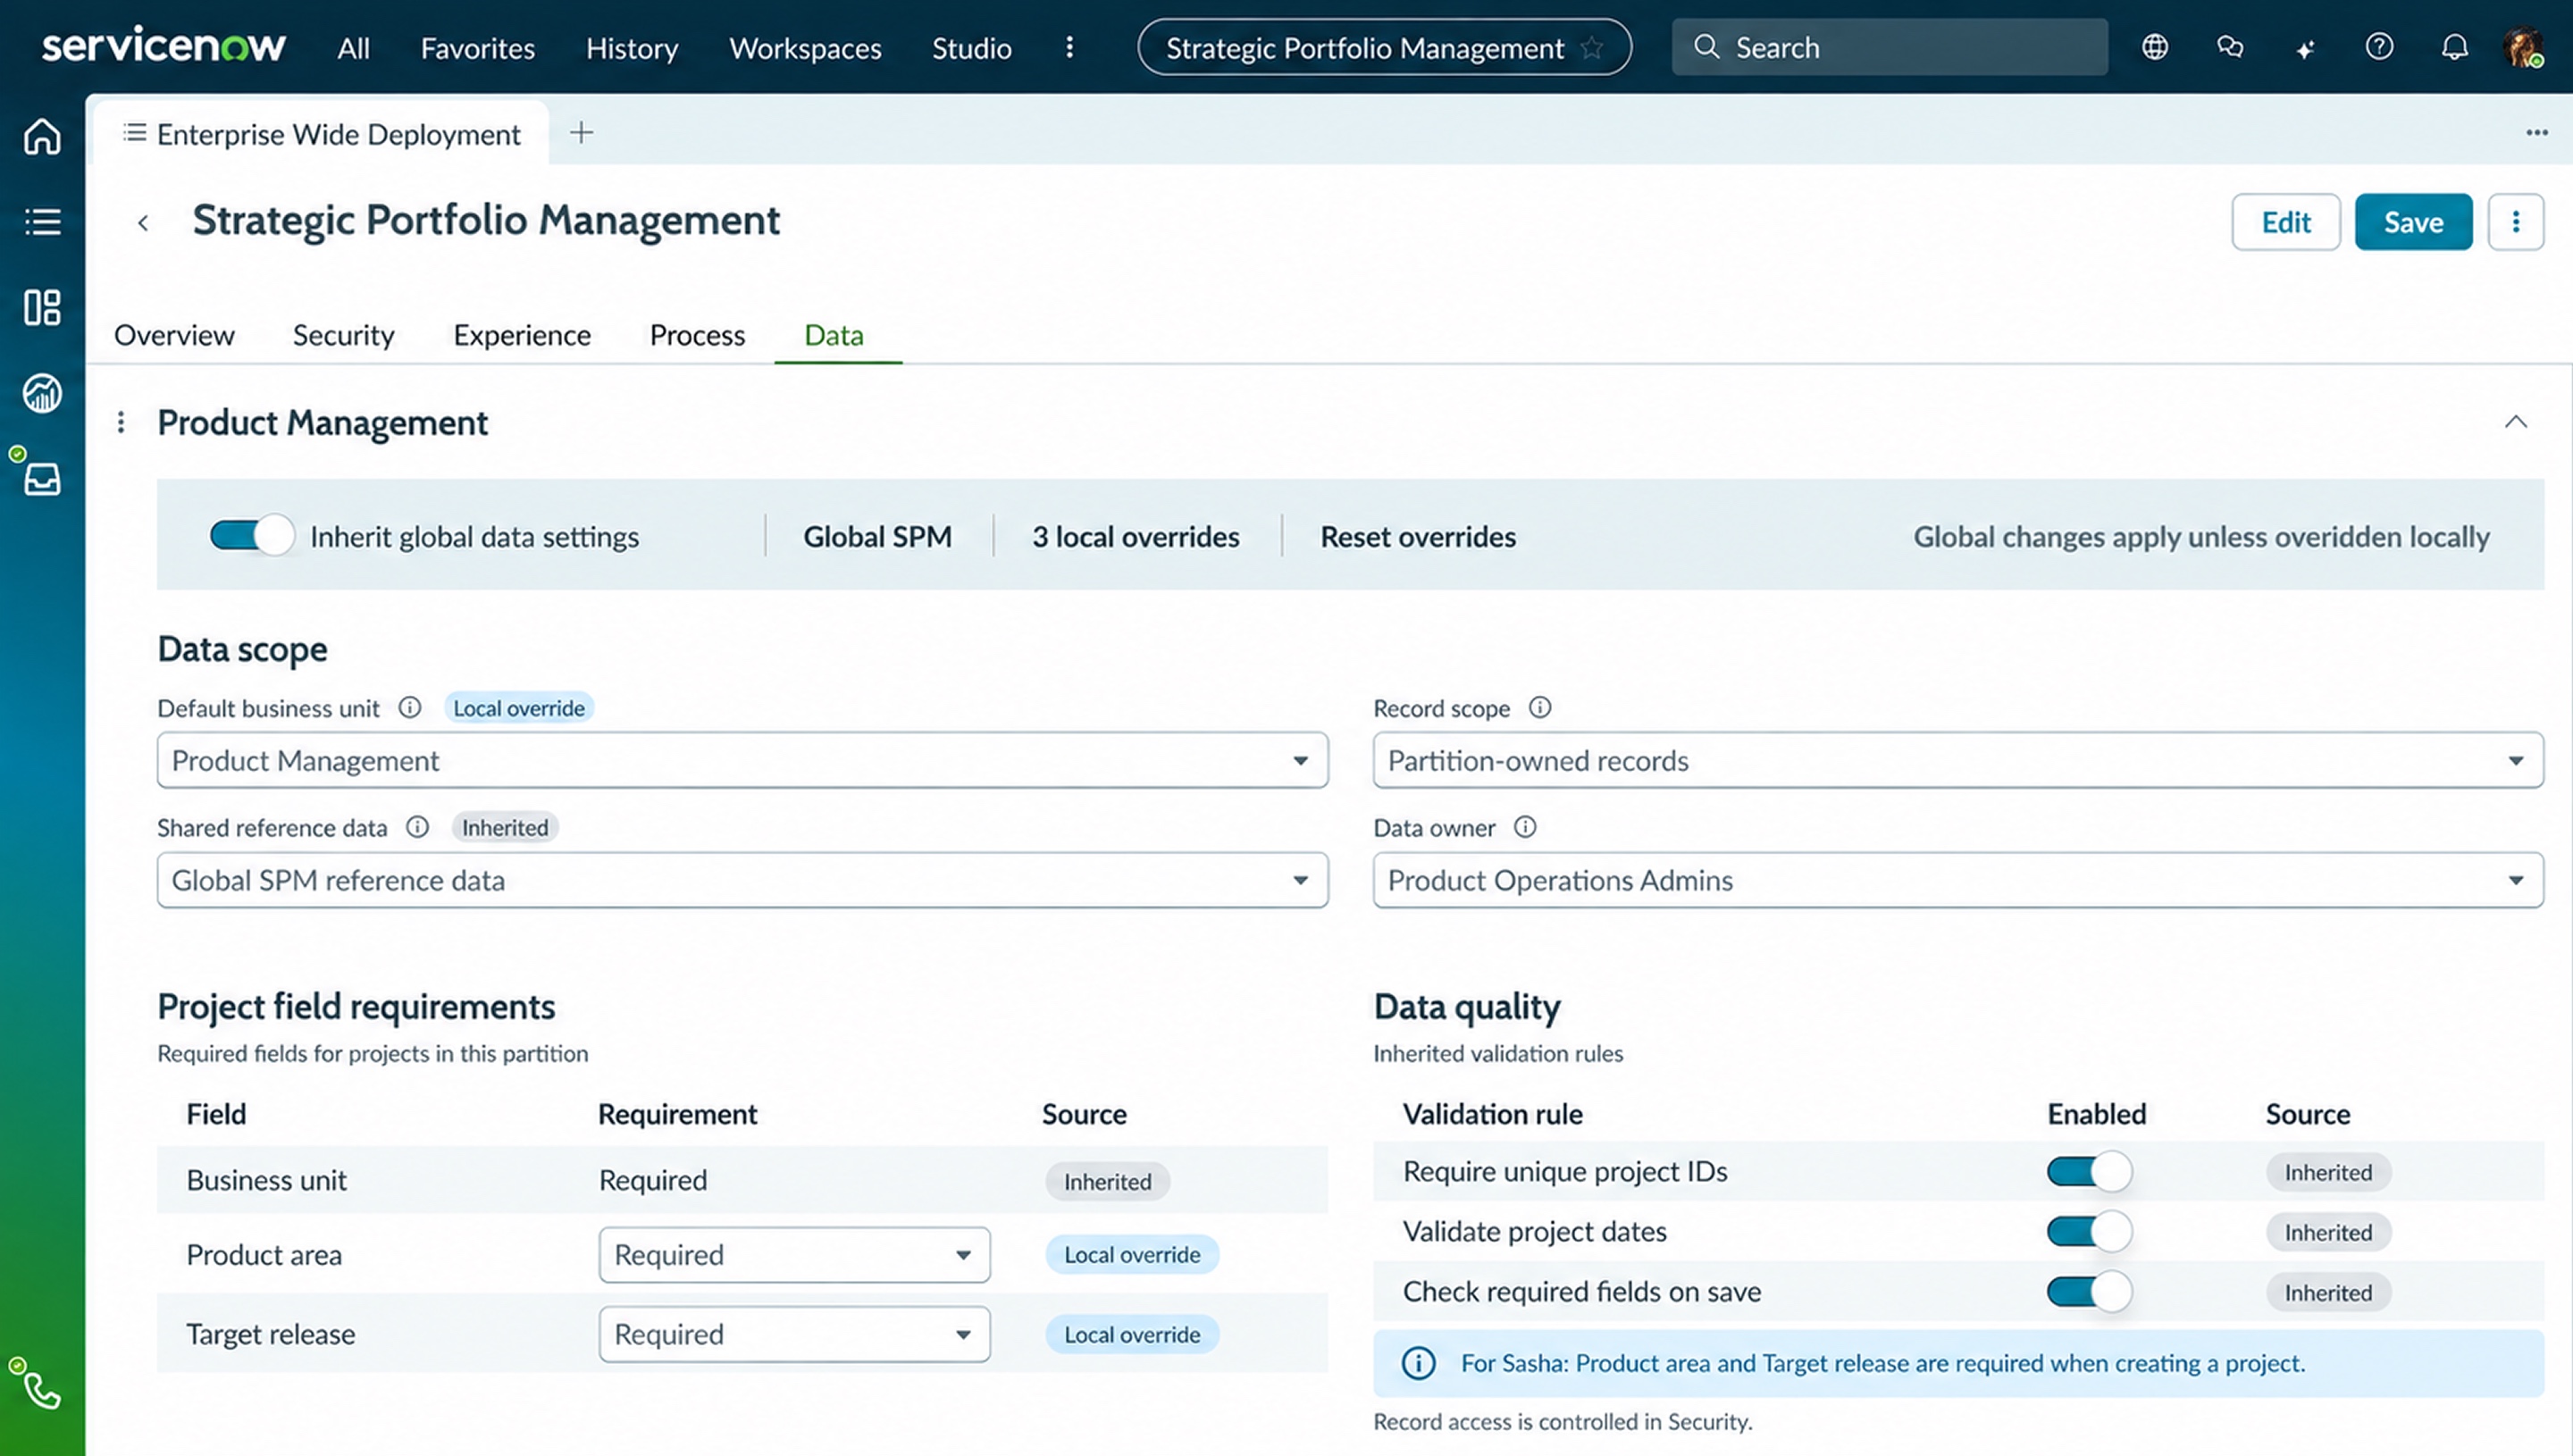Open the analytics chart sidebar icon

[42, 393]
